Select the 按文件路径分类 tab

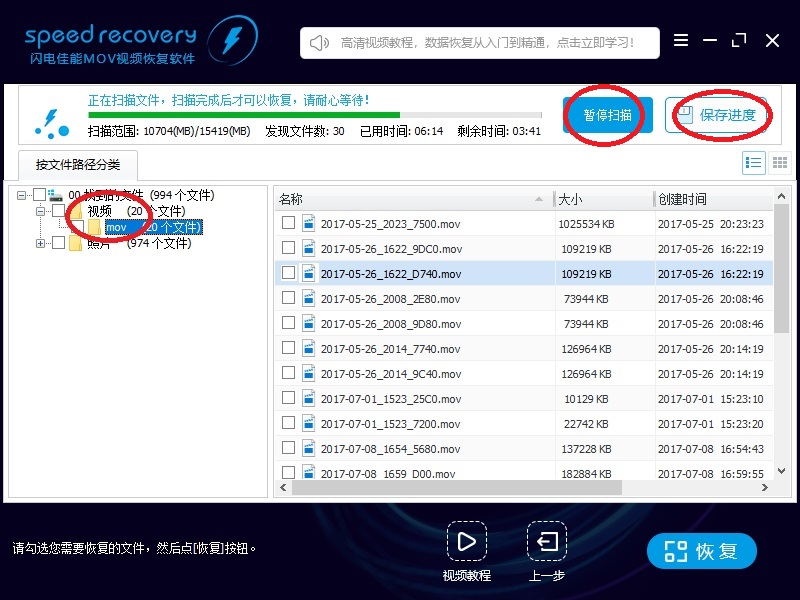click(77, 165)
